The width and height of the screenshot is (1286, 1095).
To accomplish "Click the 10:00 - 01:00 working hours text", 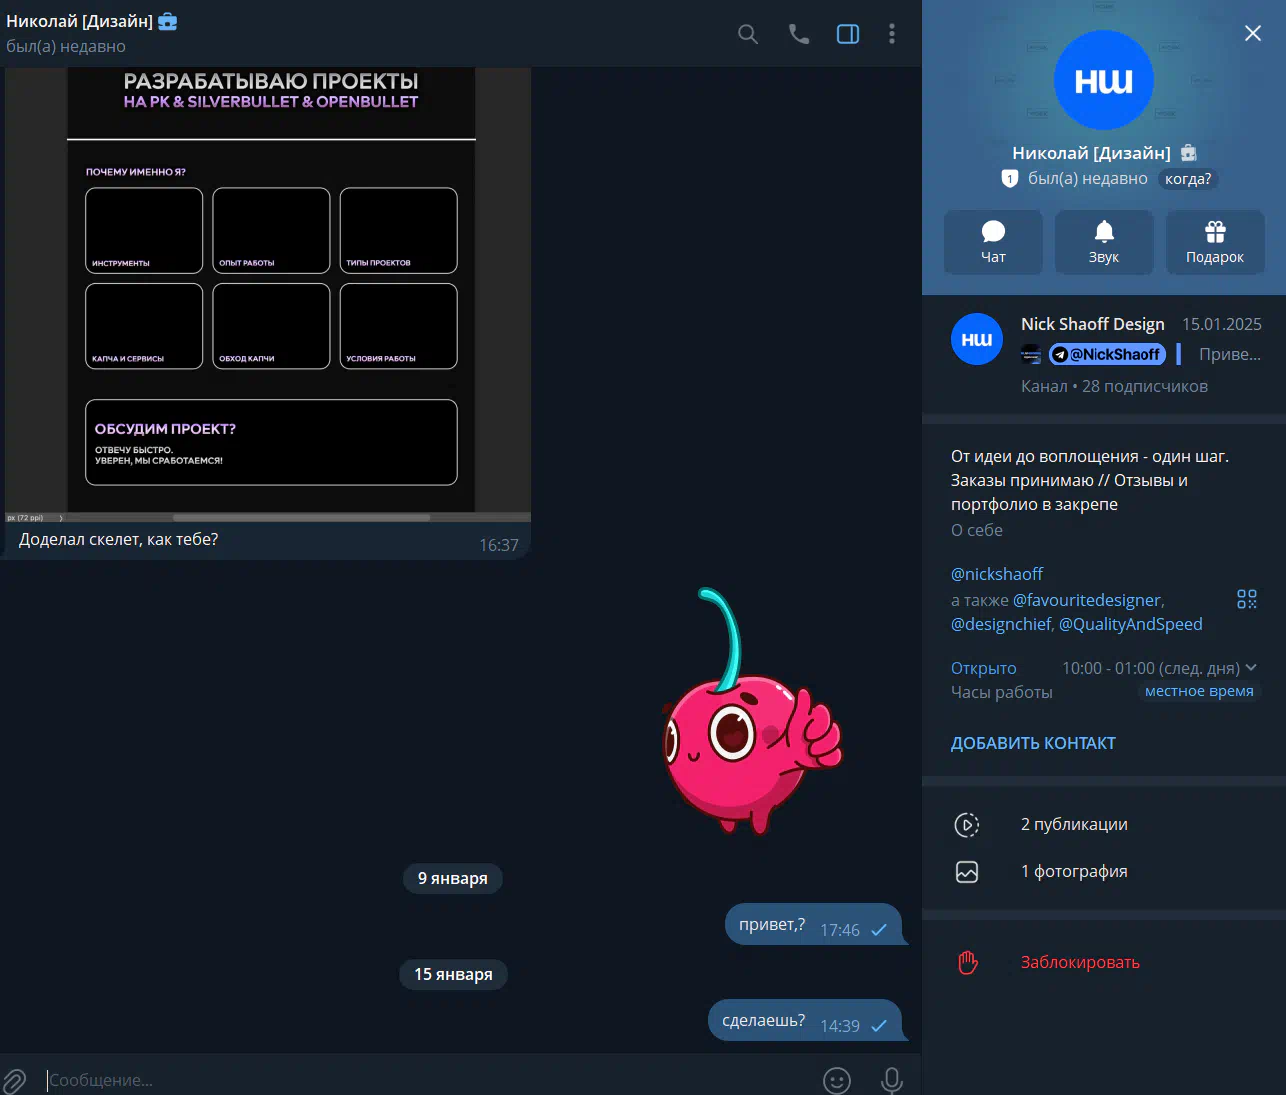I will click(1150, 668).
